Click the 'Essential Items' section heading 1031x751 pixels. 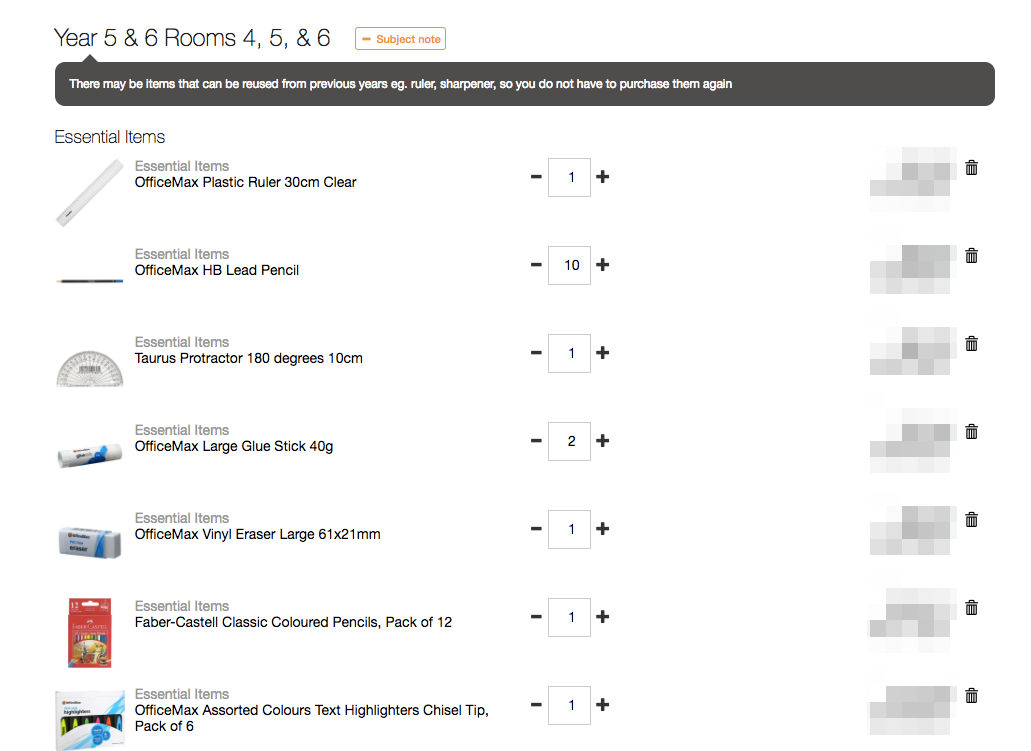click(x=109, y=137)
